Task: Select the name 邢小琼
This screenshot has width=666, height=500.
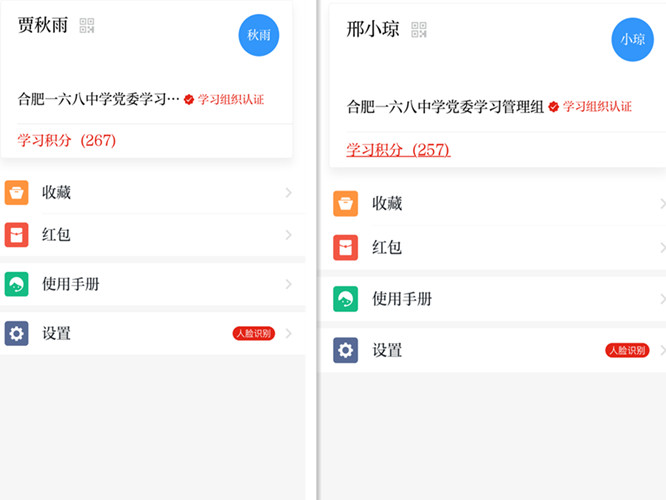Action: pyautogui.click(x=373, y=29)
